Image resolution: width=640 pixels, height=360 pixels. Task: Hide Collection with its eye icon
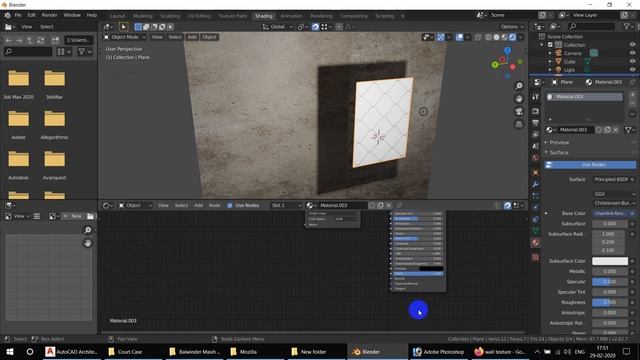pyautogui.click(x=632, y=45)
